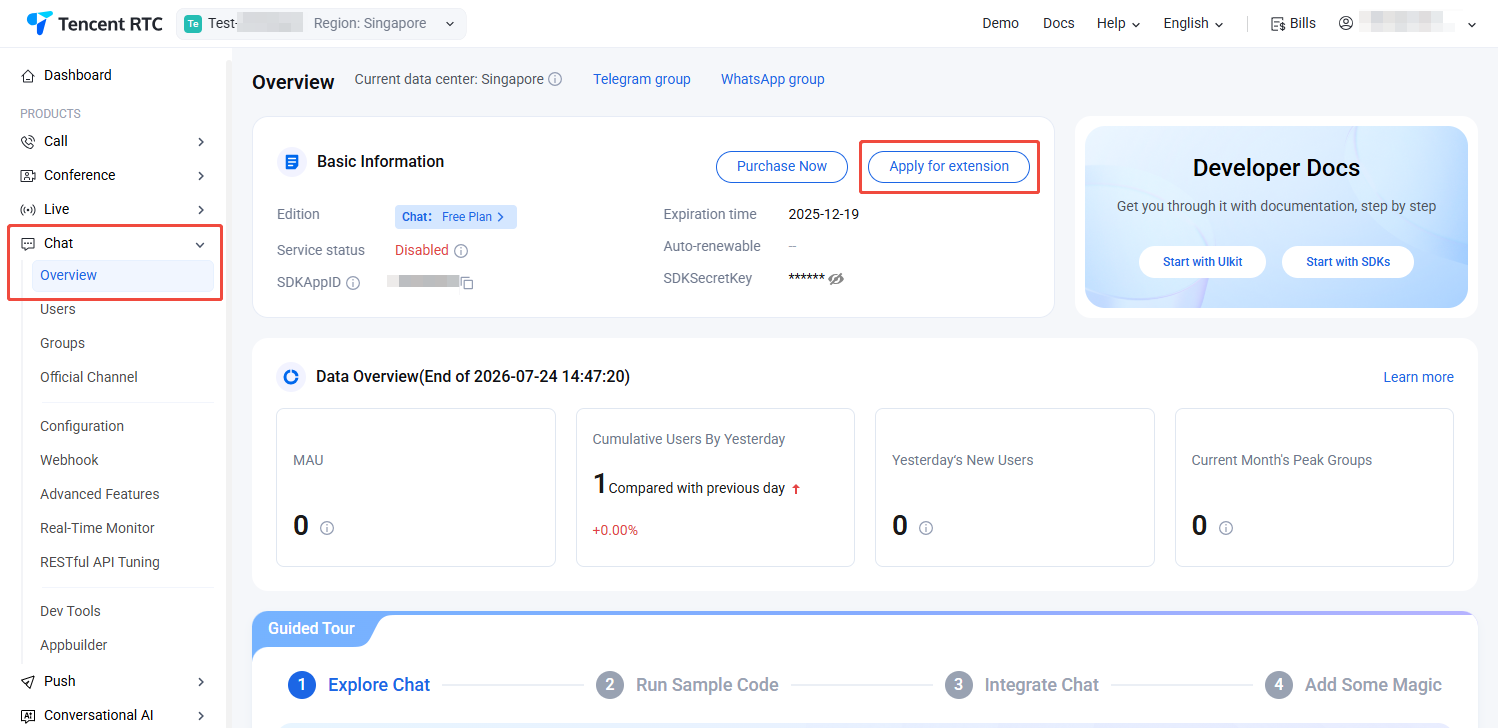Open the Help dropdown menu
Screen dimensions: 1498x728
[x=1118, y=24]
